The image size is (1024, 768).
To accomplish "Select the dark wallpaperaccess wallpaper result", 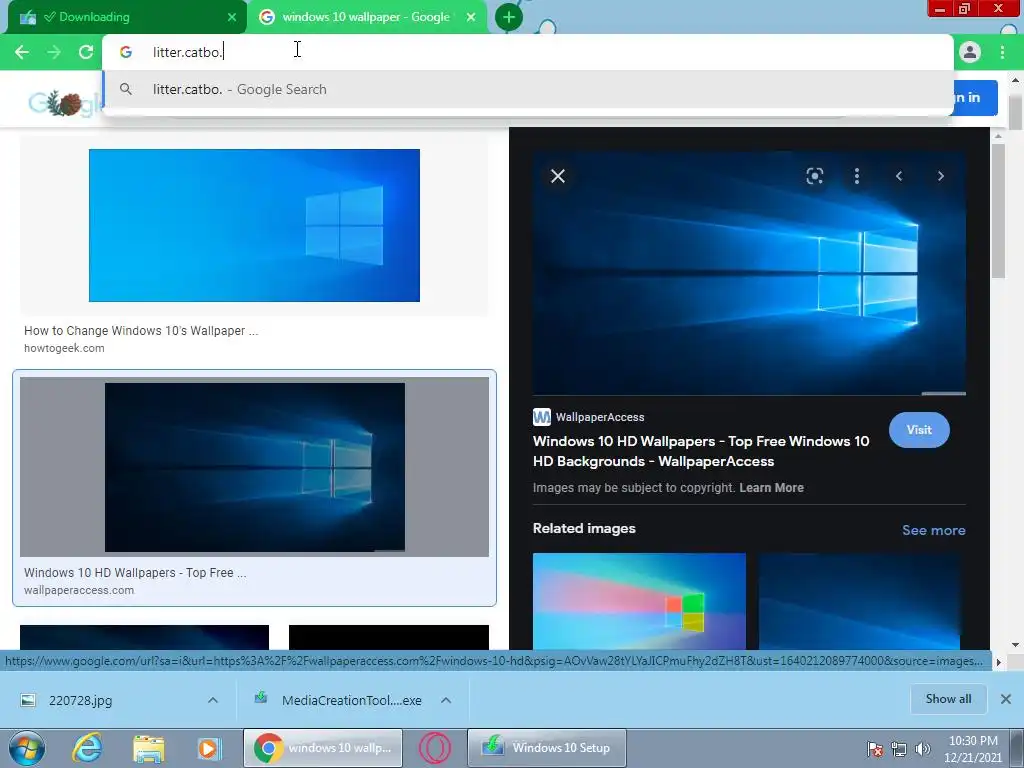I will pyautogui.click(x=254, y=467).
